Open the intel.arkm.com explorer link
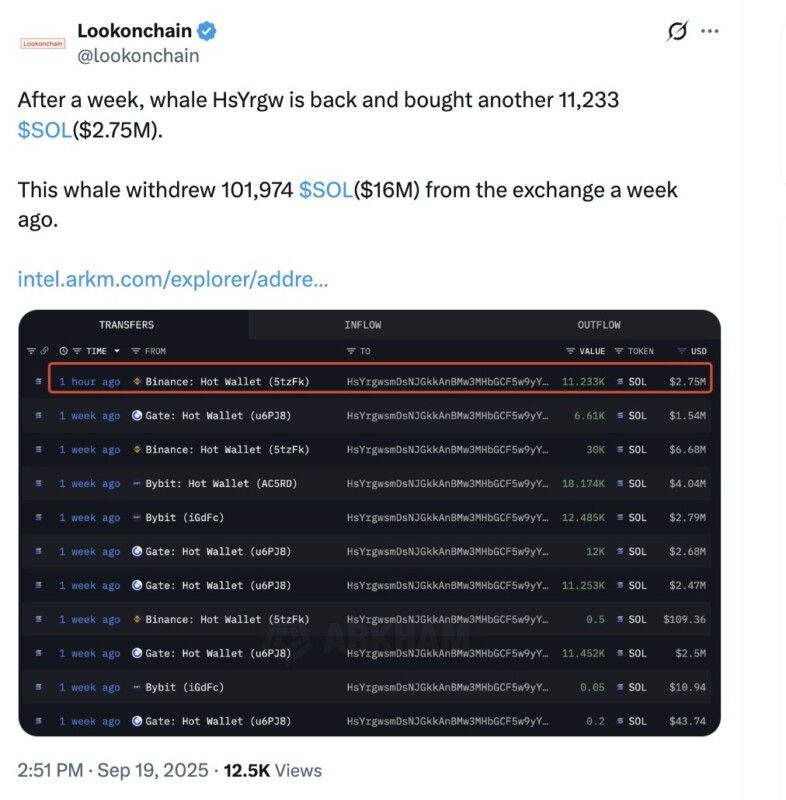 (173, 279)
